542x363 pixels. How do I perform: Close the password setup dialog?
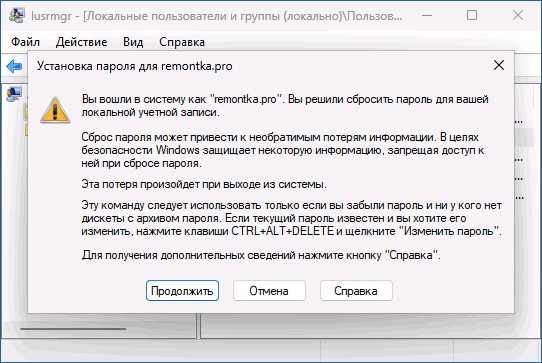[x=499, y=65]
